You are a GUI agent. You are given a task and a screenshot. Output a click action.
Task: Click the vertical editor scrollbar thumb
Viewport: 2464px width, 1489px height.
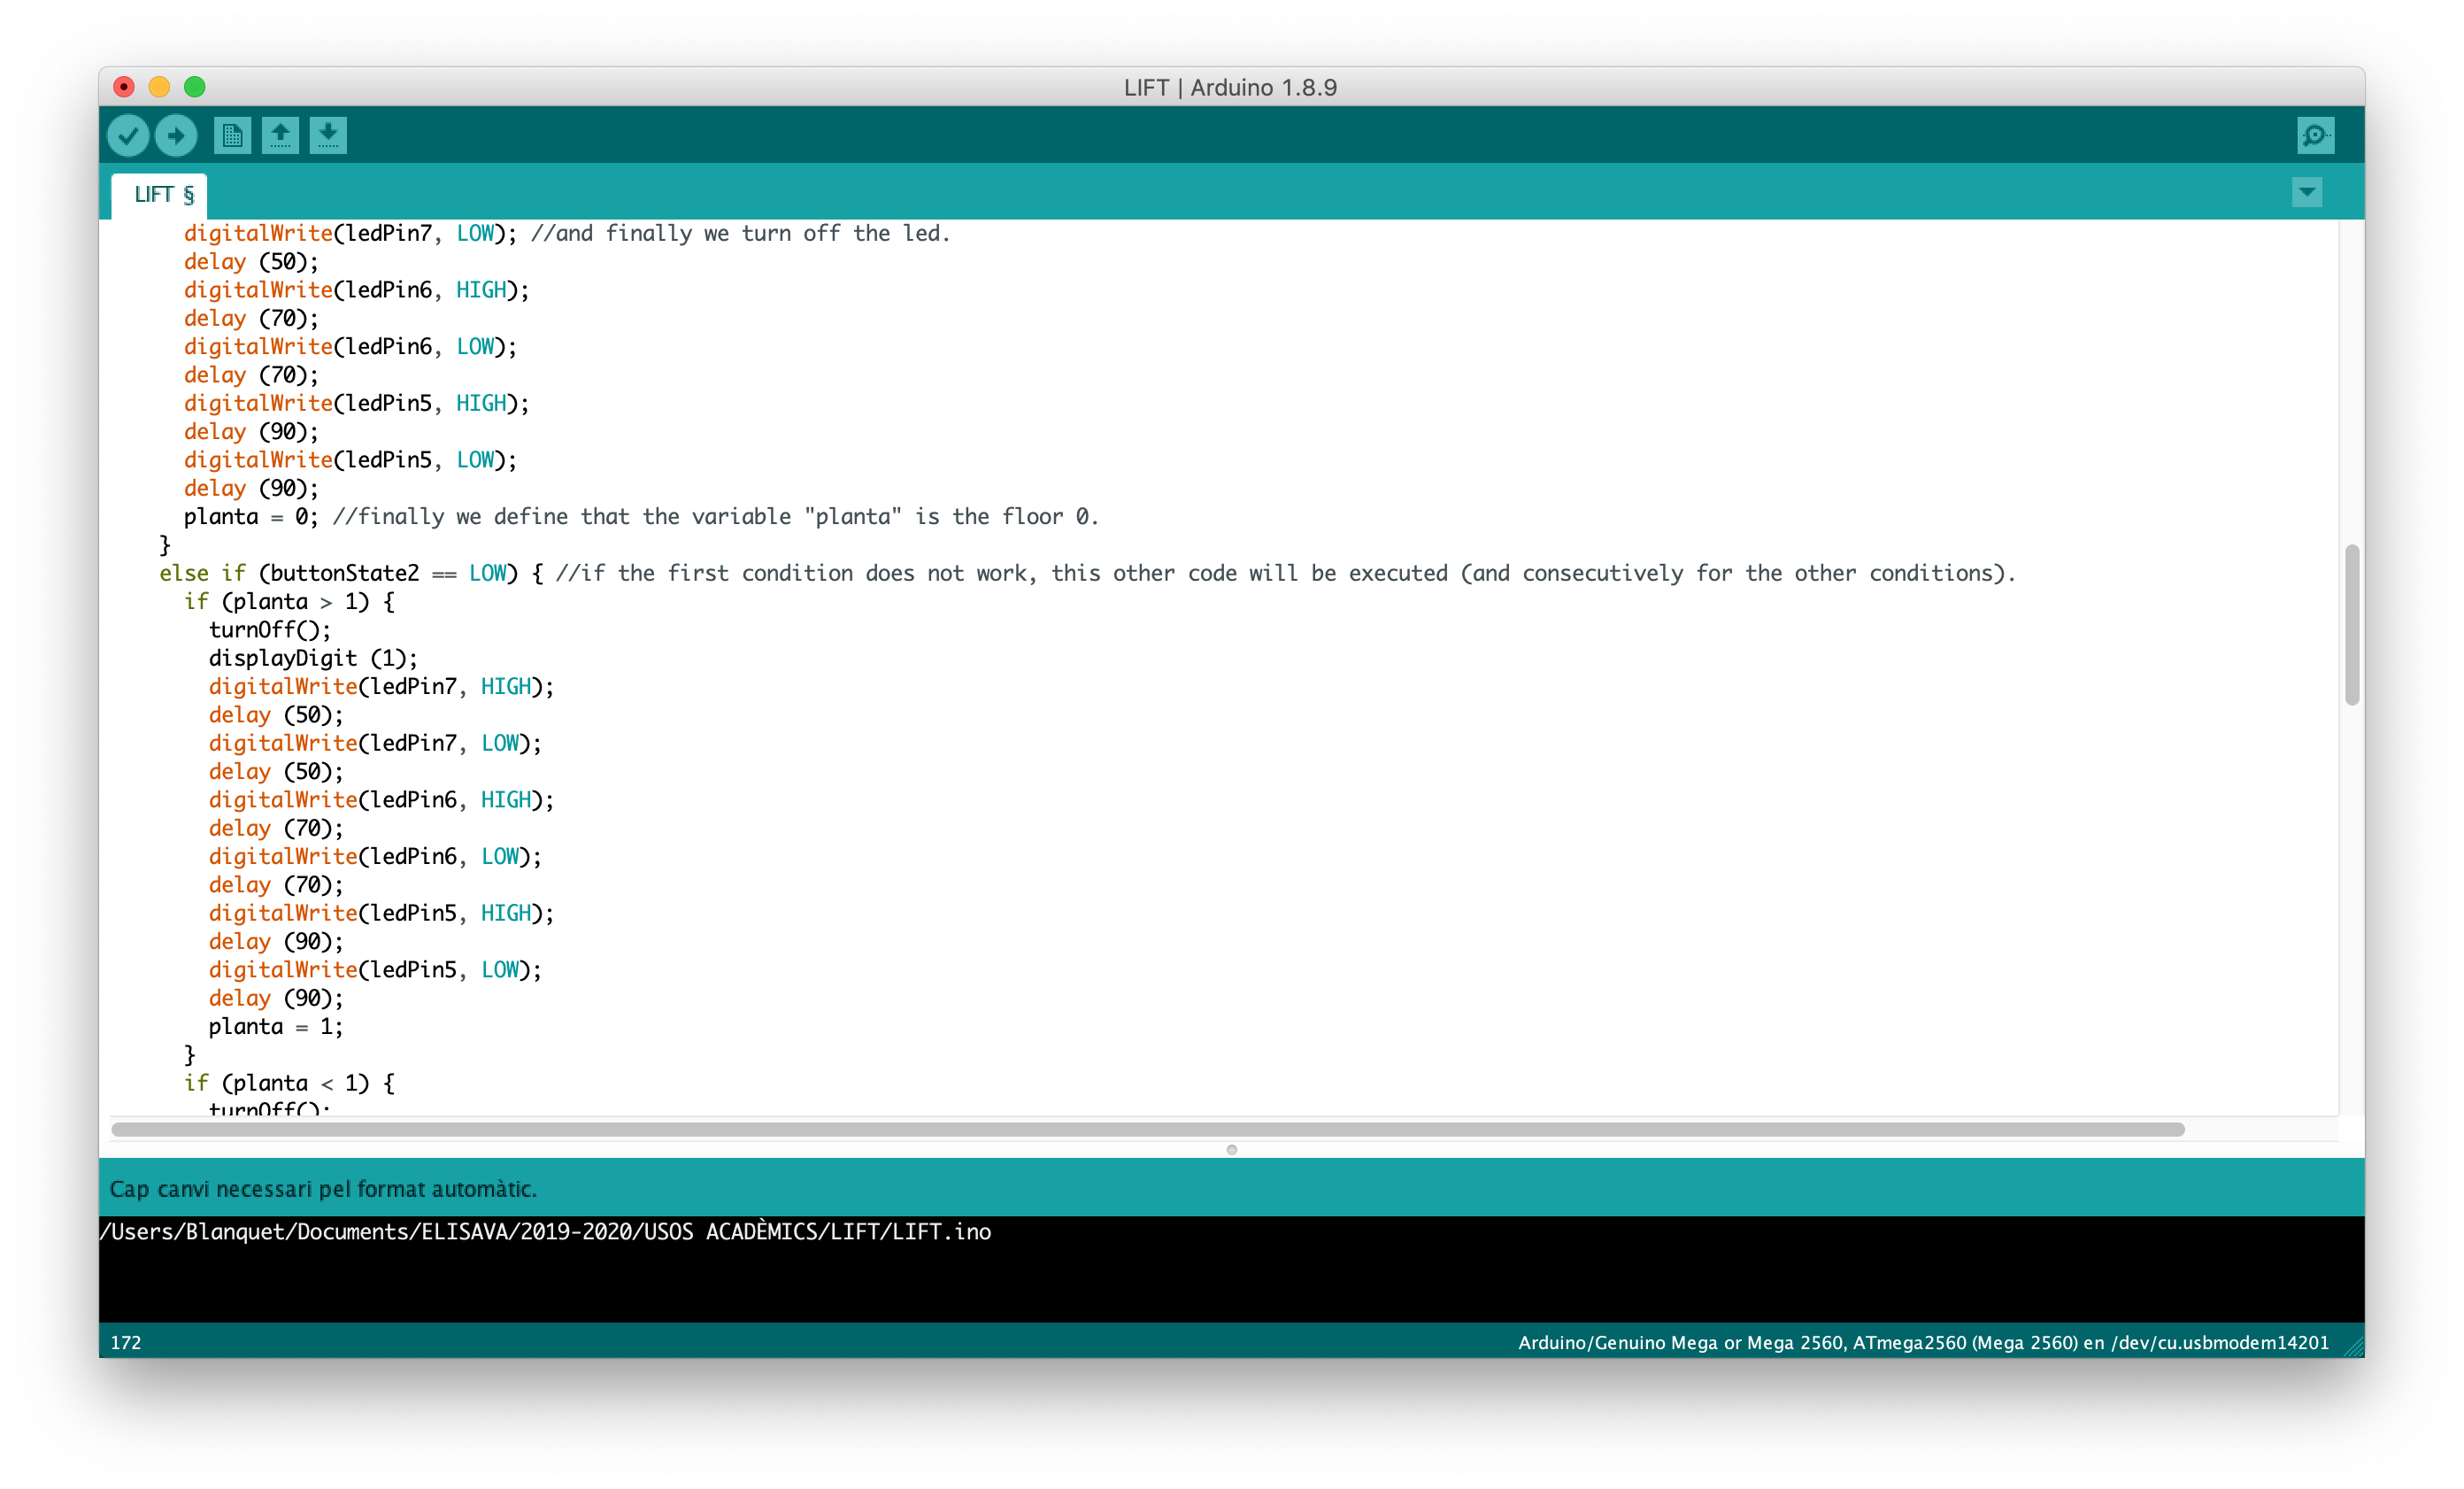(x=2352, y=625)
